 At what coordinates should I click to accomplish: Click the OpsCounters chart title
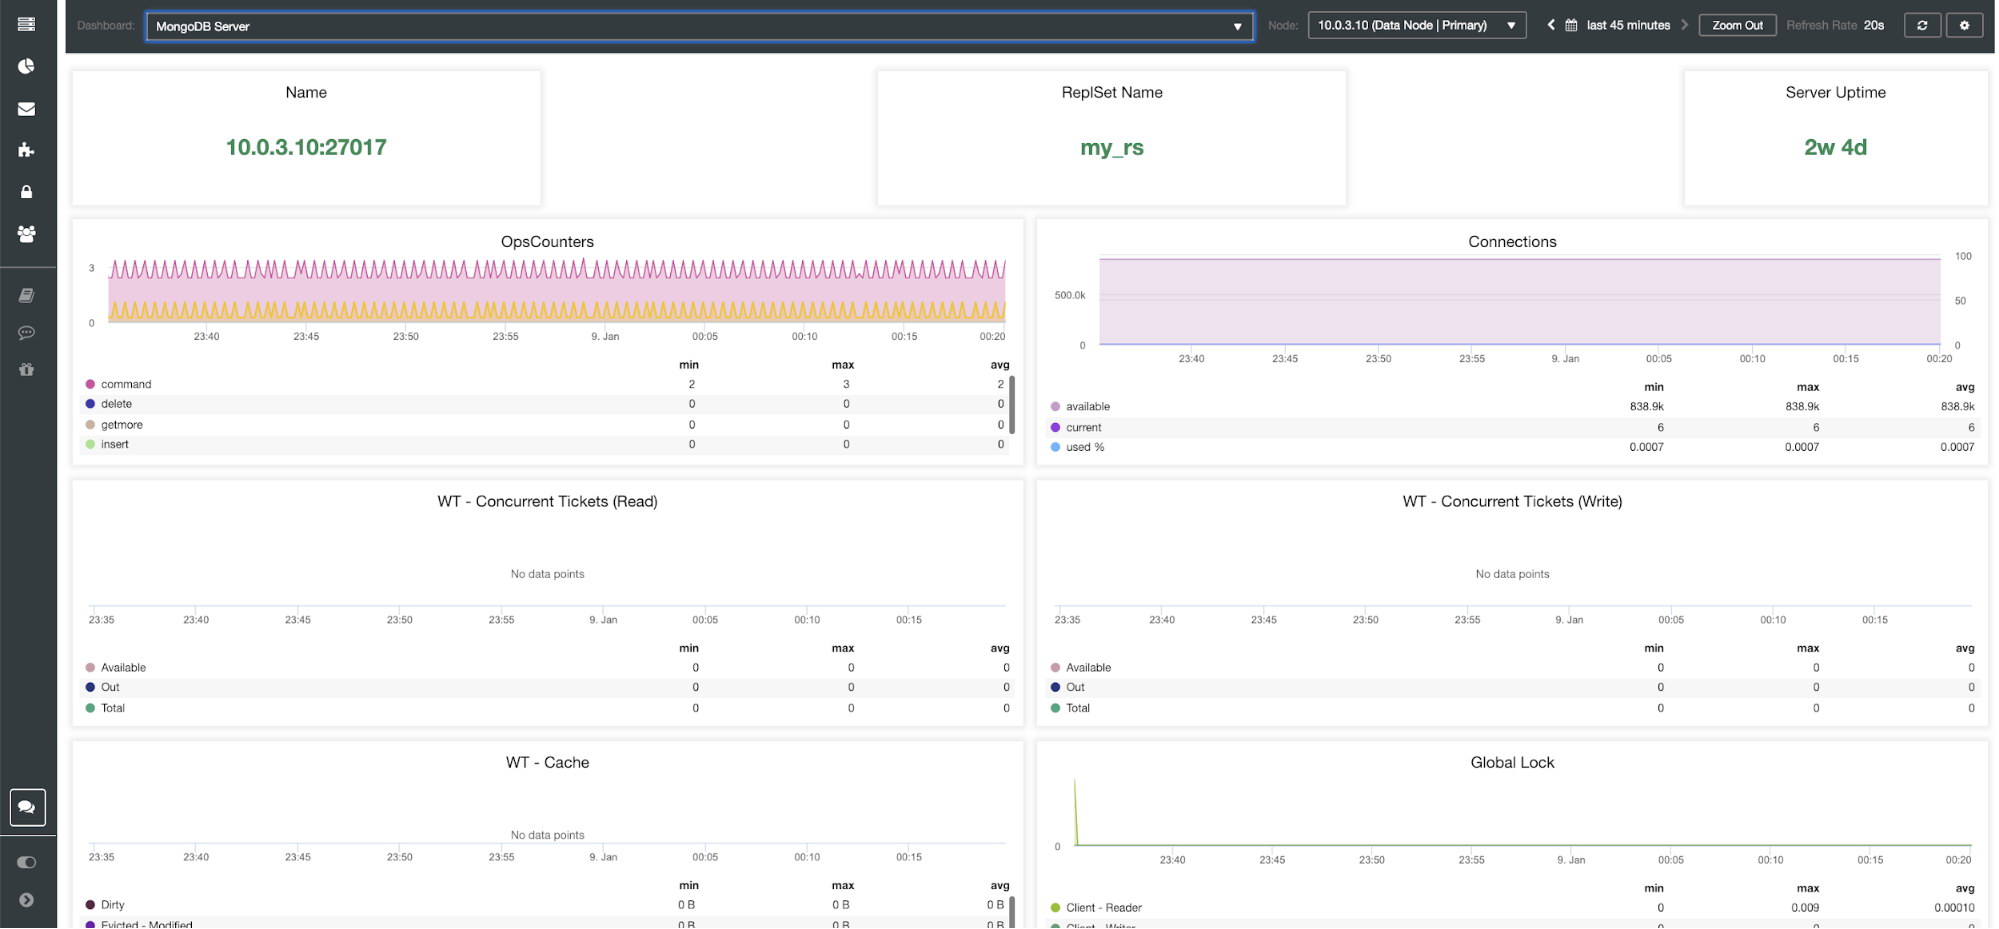click(547, 242)
